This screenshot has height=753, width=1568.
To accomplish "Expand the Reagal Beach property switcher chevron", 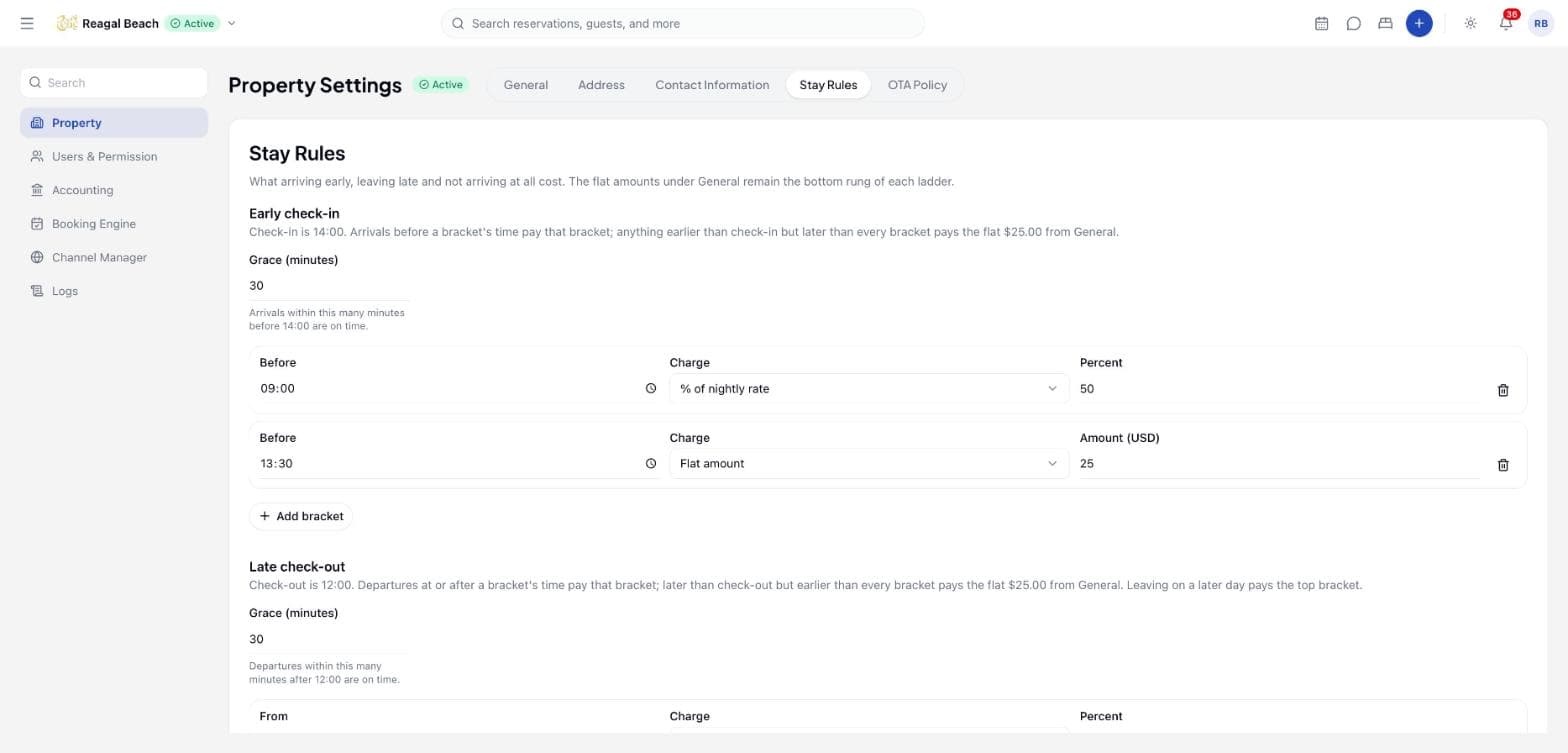I will pos(232,23).
